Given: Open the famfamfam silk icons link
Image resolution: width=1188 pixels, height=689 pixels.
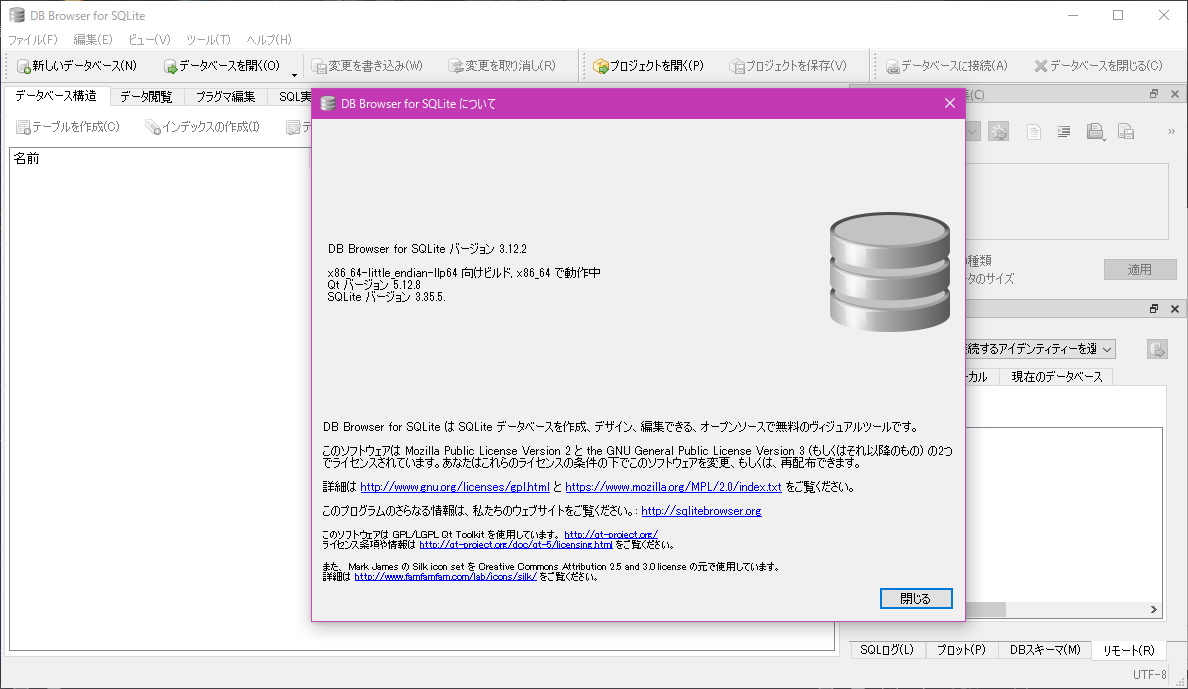Looking at the screenshot, I should 446,577.
